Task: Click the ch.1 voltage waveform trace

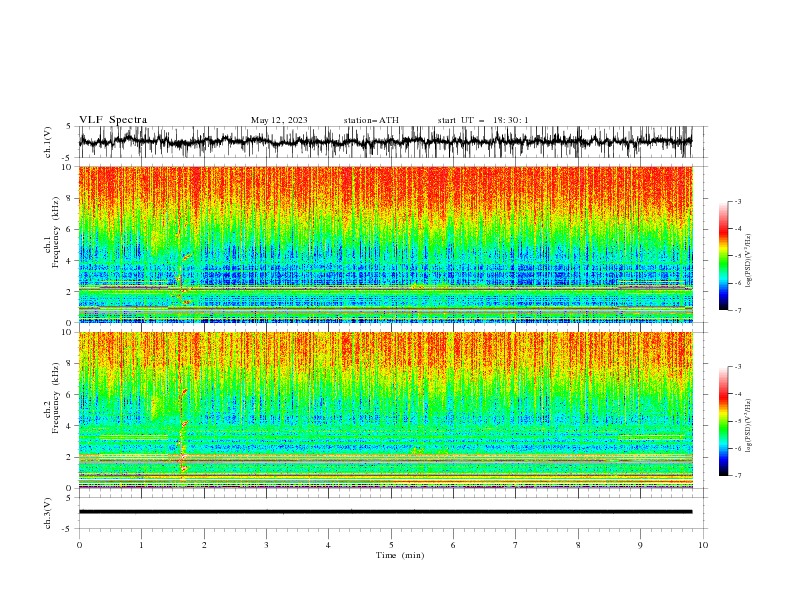Action: tap(385, 142)
